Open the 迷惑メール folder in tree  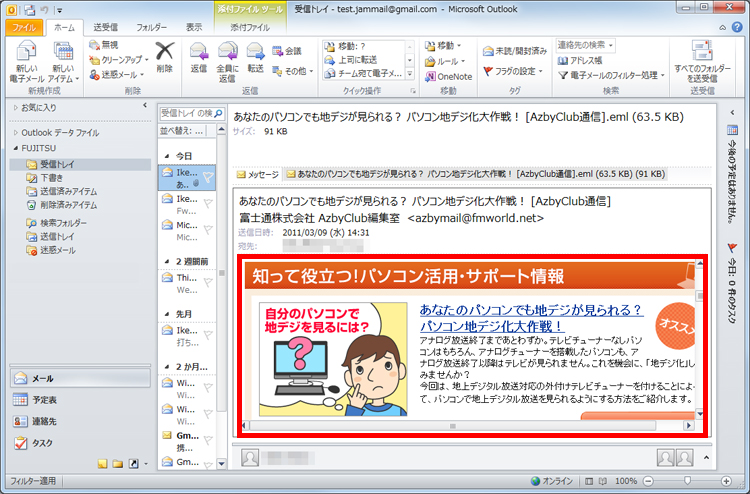50,250
